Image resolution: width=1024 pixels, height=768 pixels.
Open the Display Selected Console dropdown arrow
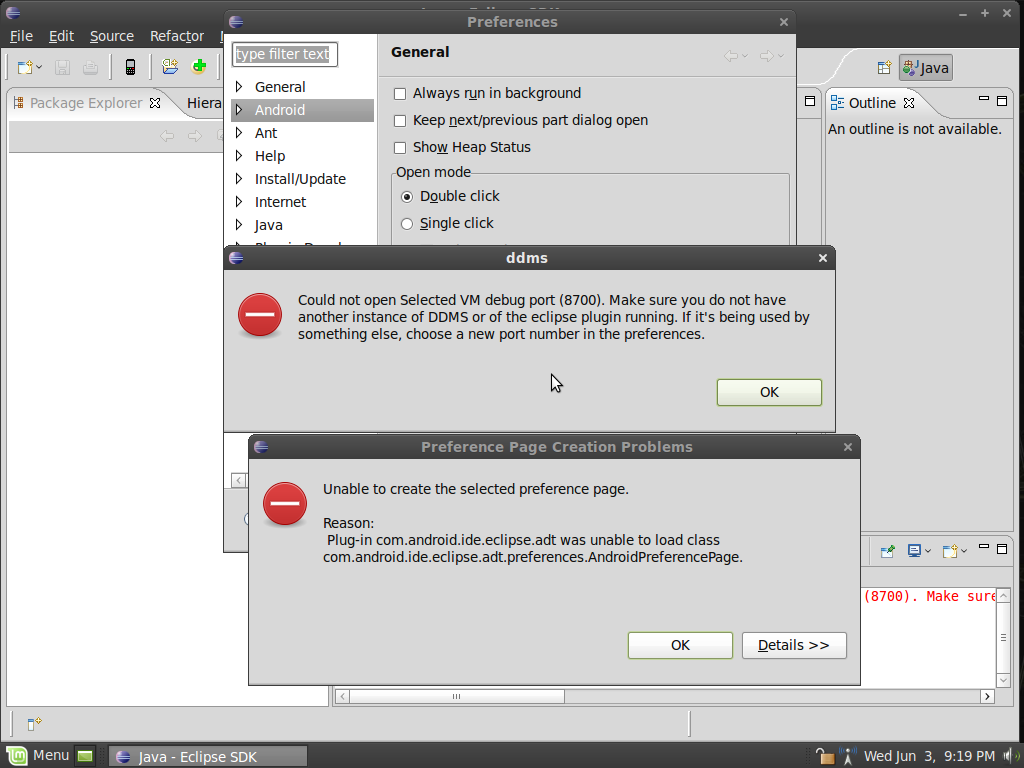click(927, 552)
